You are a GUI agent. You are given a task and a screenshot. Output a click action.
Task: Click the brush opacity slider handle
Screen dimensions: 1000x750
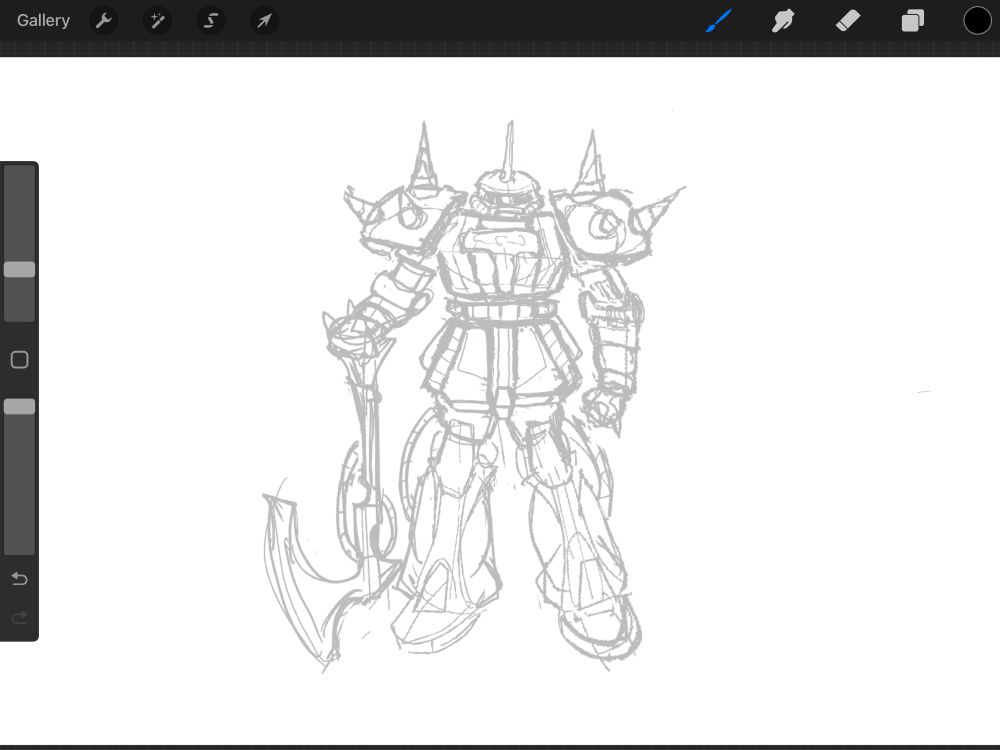click(19, 407)
